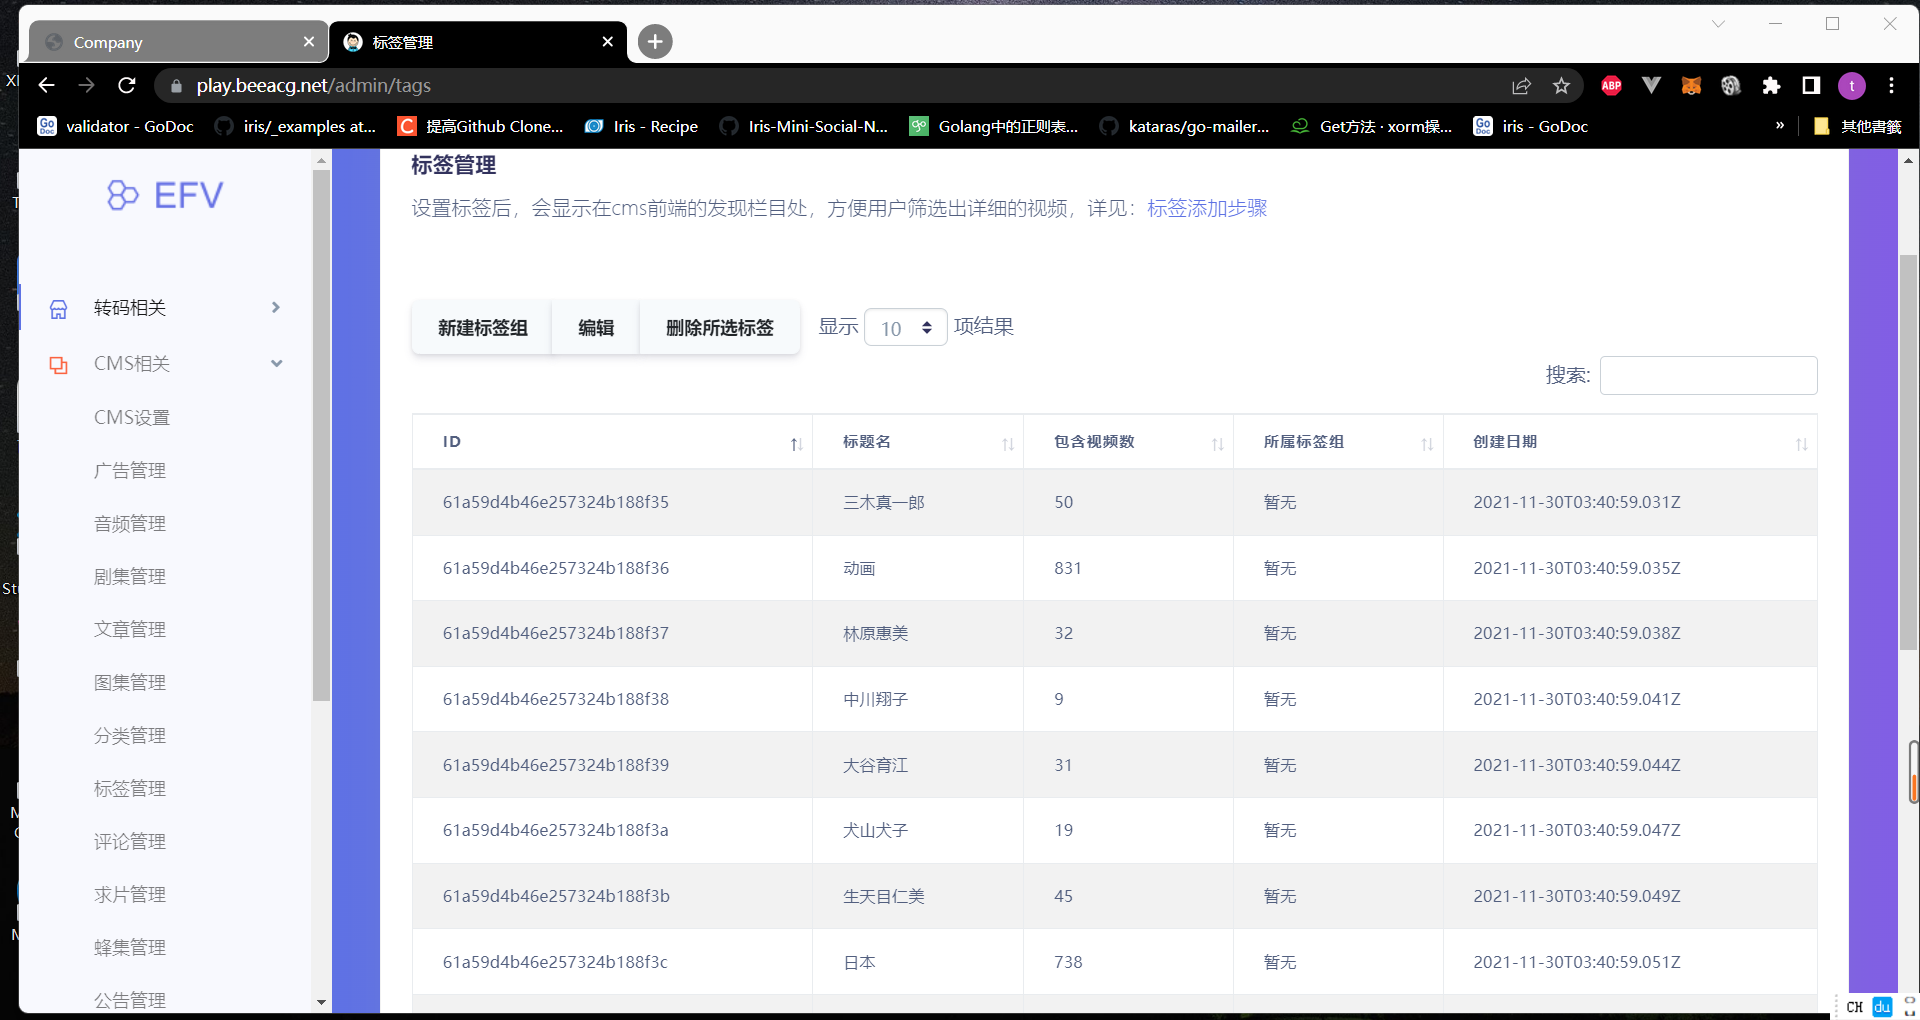The height and width of the screenshot is (1020, 1920).
Task: Open a new browser tab
Action: point(655,42)
